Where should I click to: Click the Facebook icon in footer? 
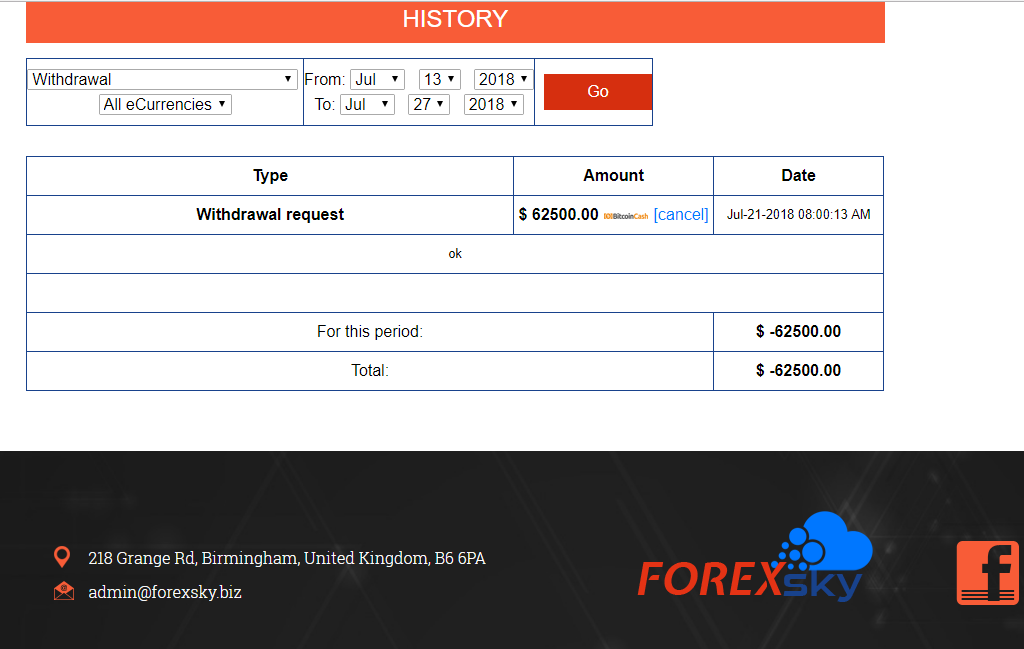[x=988, y=572]
